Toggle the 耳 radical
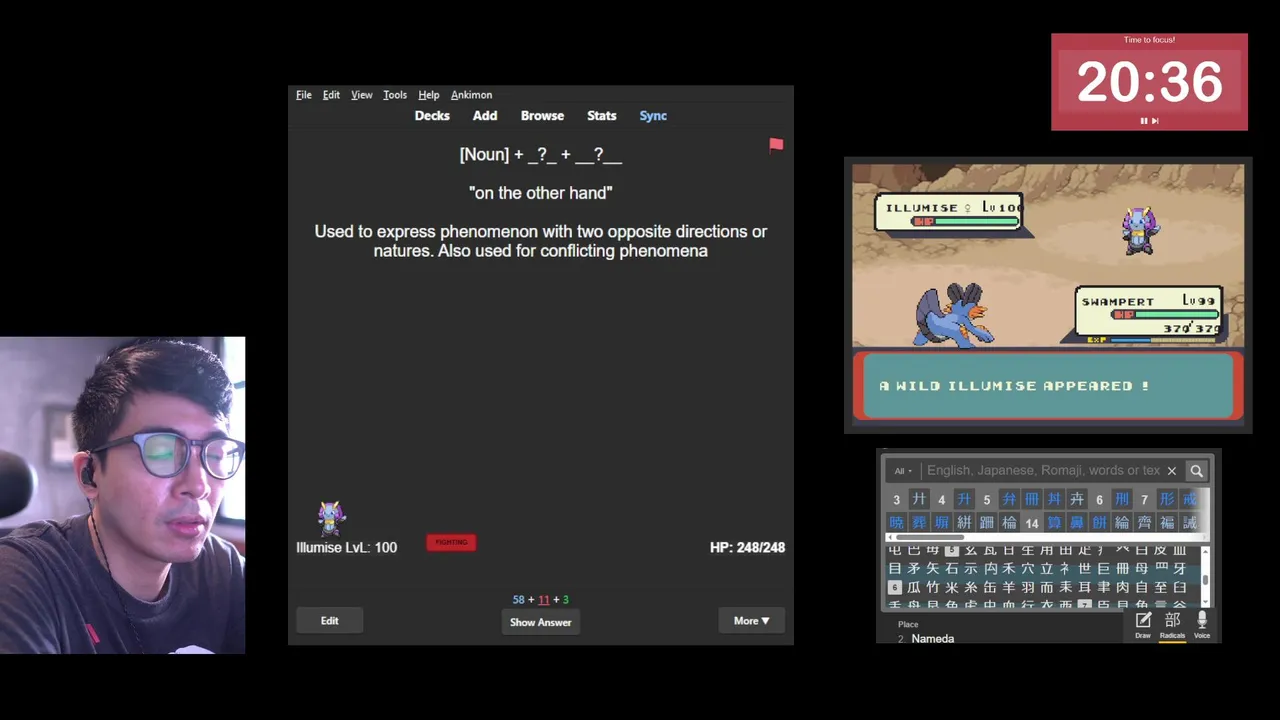 click(x=1085, y=587)
